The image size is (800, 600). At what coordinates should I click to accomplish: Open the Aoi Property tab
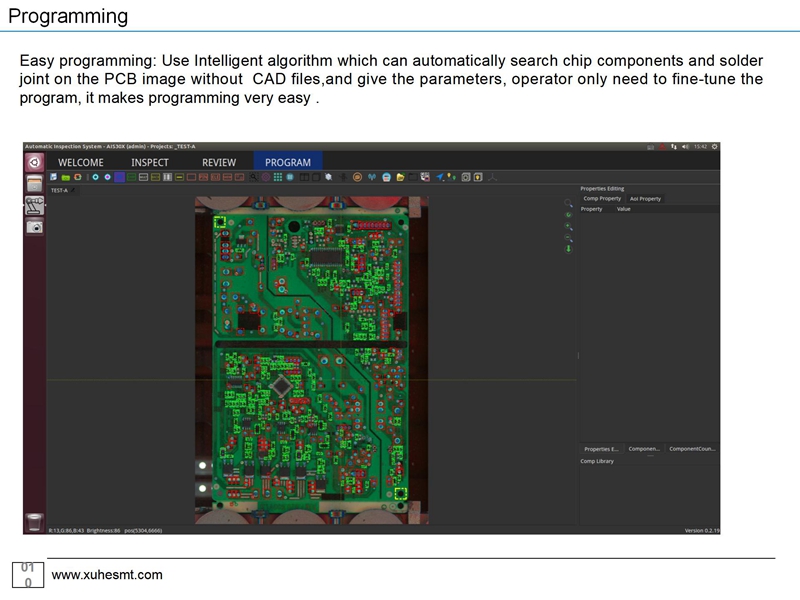click(x=645, y=199)
